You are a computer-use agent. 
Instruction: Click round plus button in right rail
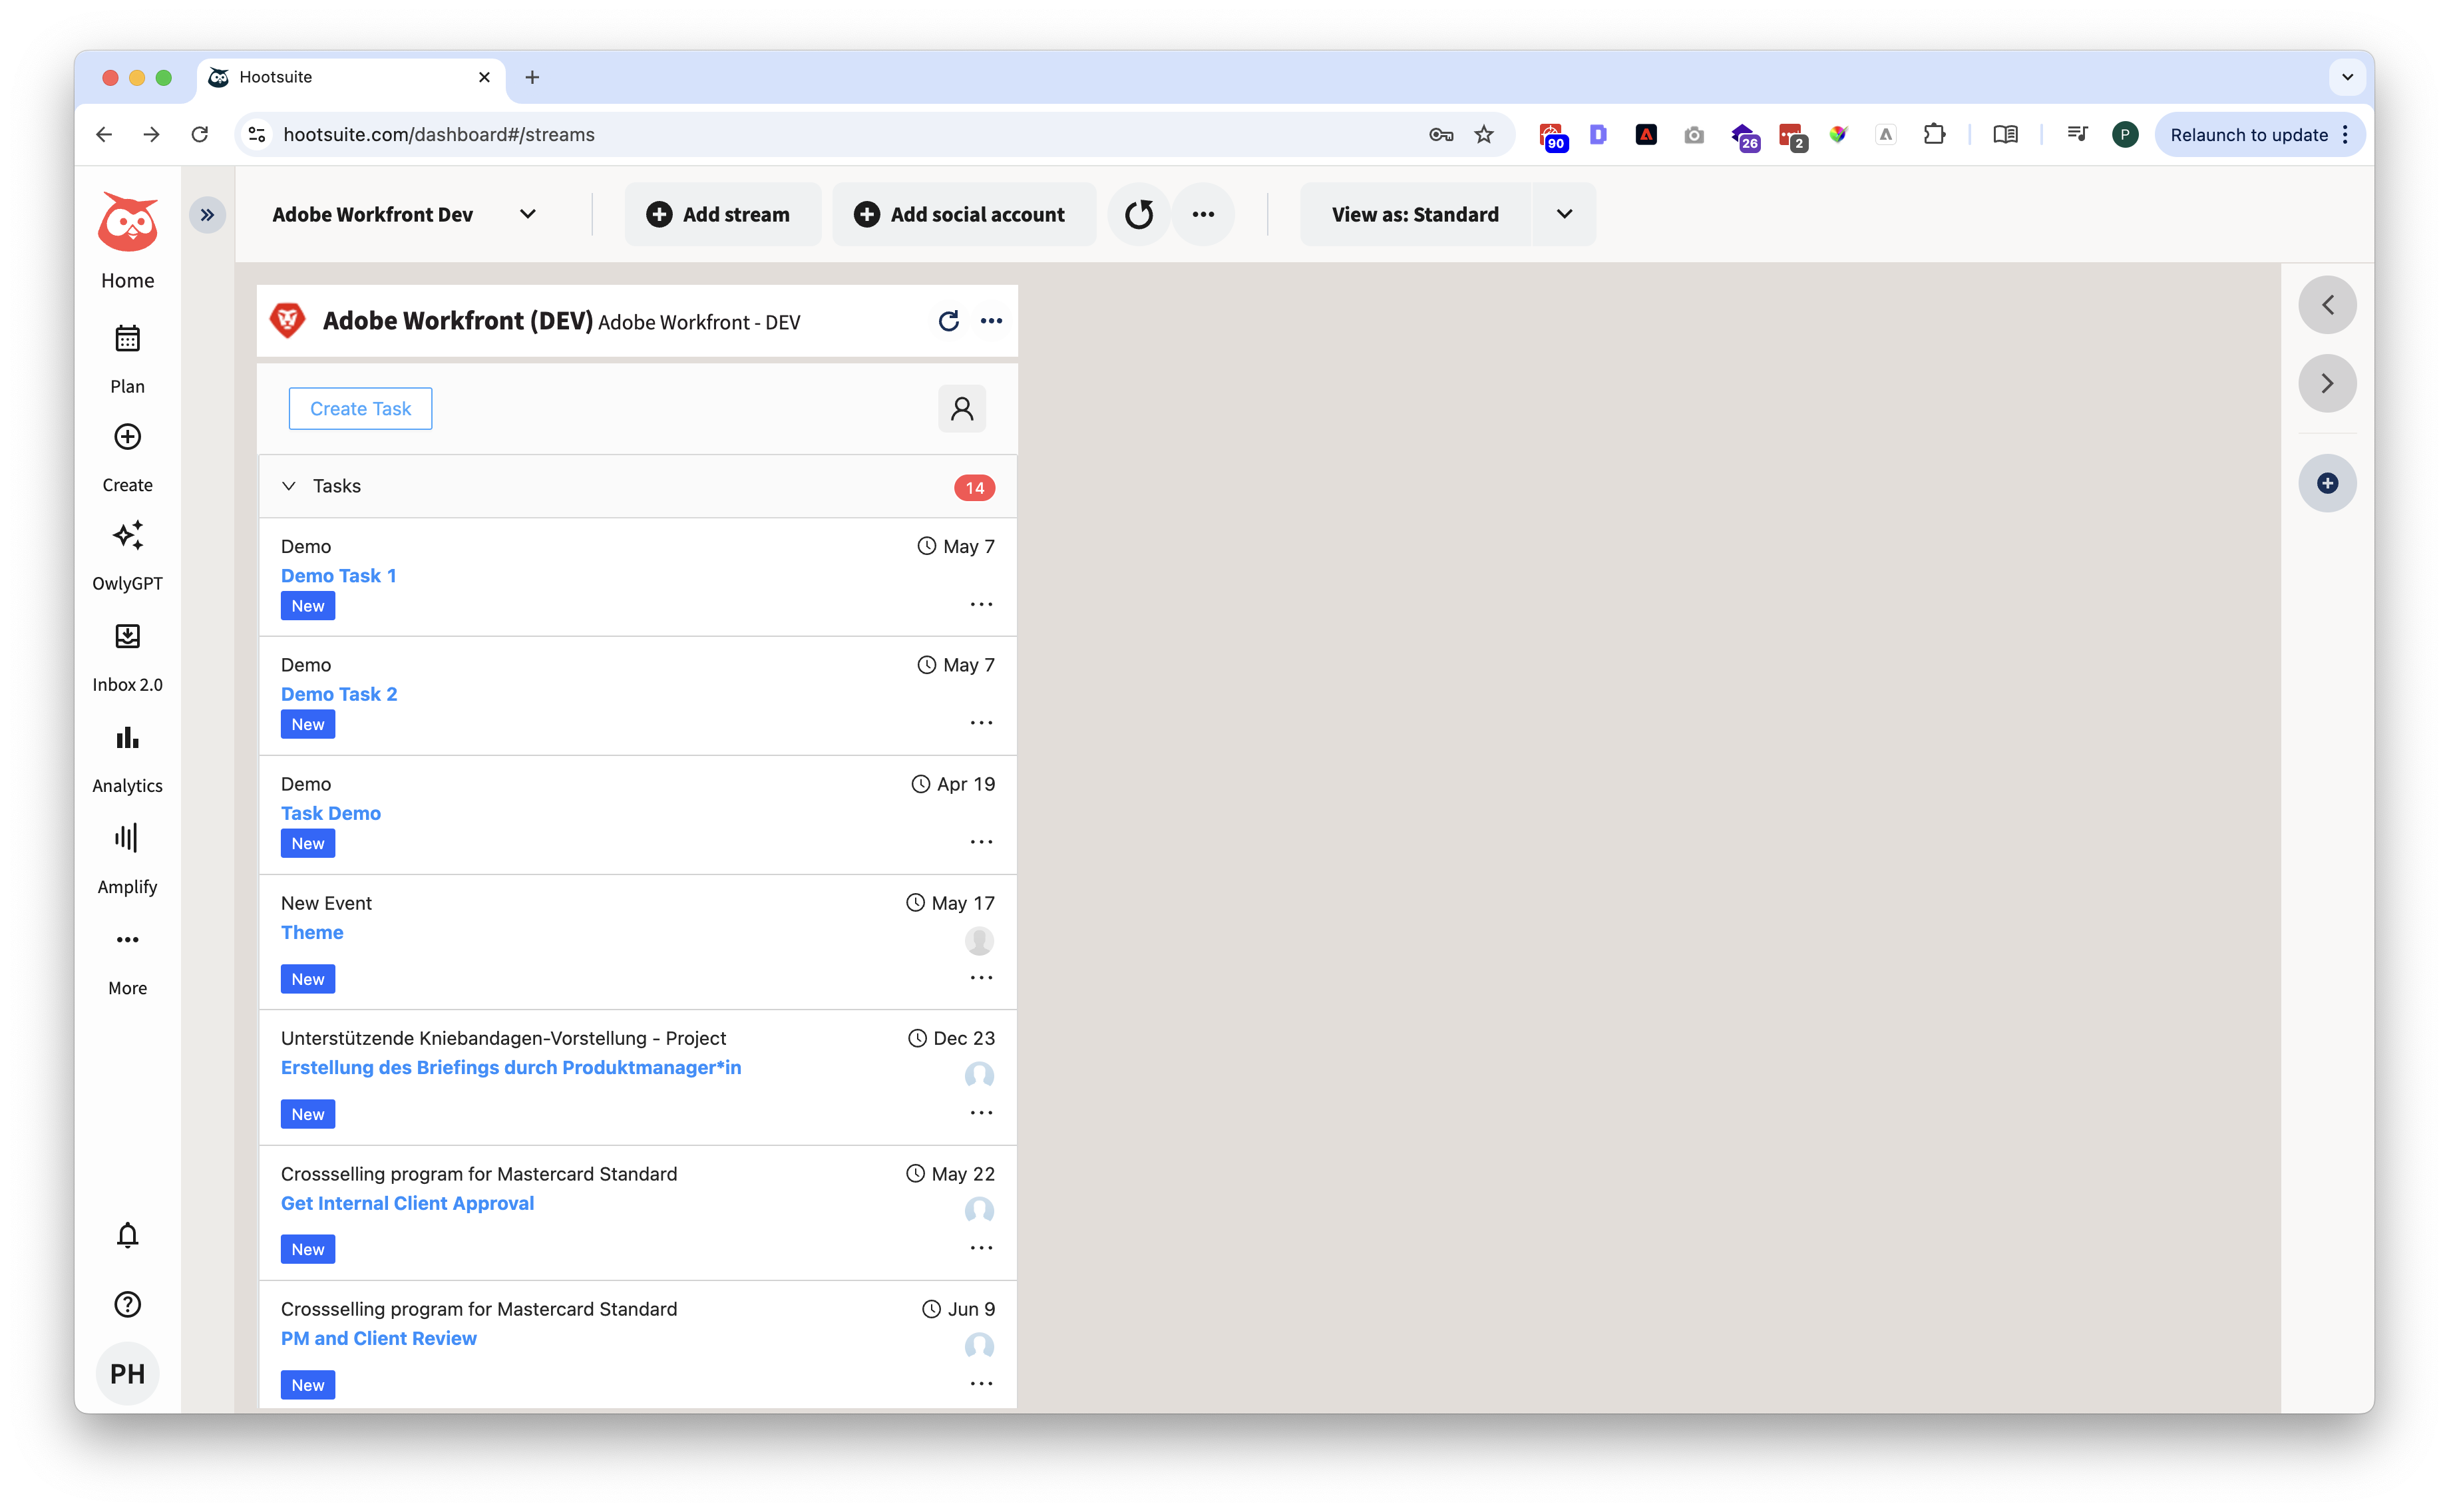(x=2328, y=483)
